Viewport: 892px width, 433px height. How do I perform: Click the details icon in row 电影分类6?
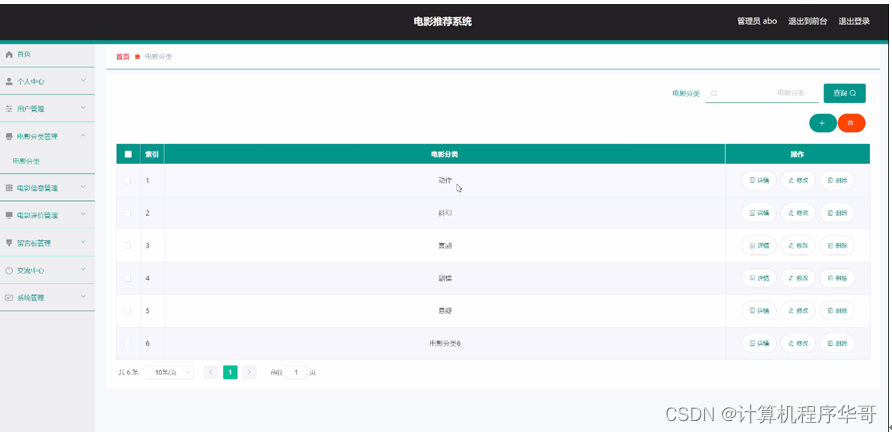752,344
